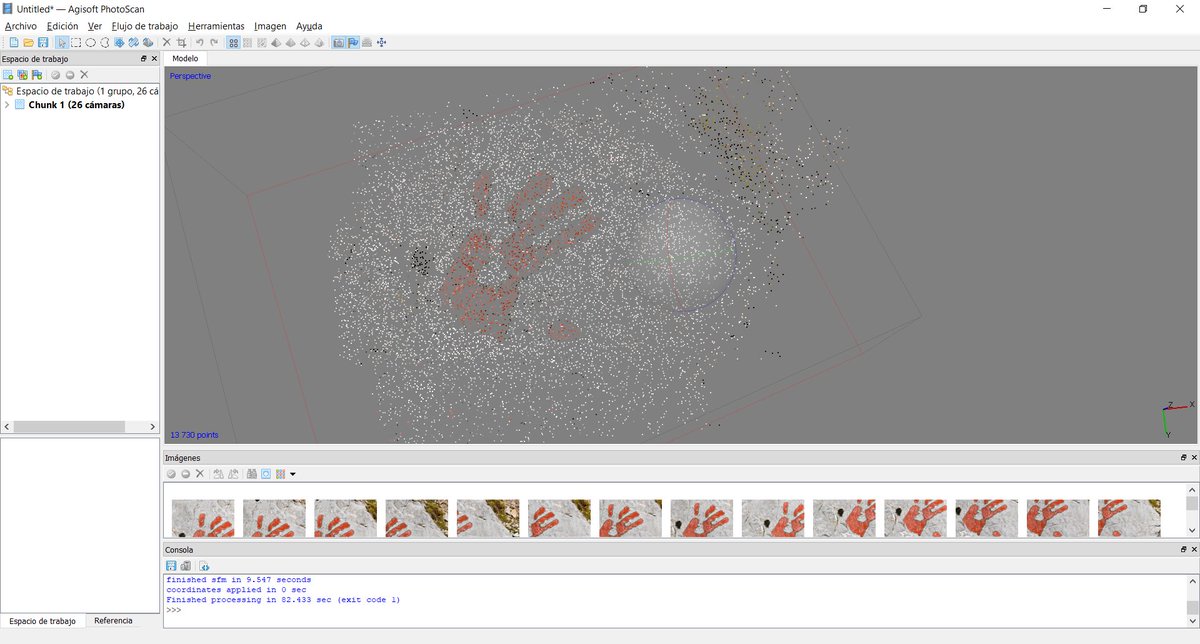The height and width of the screenshot is (644, 1200).
Task: Toggle Textured model view
Action: click(319, 43)
